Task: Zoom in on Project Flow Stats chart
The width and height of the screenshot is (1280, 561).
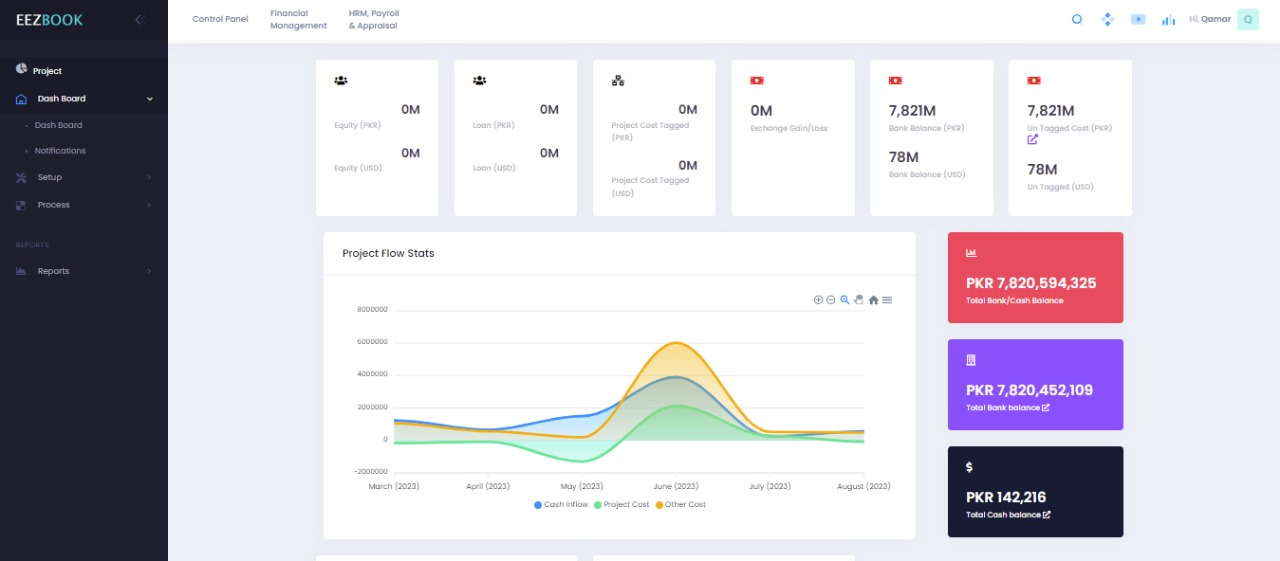Action: click(818, 300)
